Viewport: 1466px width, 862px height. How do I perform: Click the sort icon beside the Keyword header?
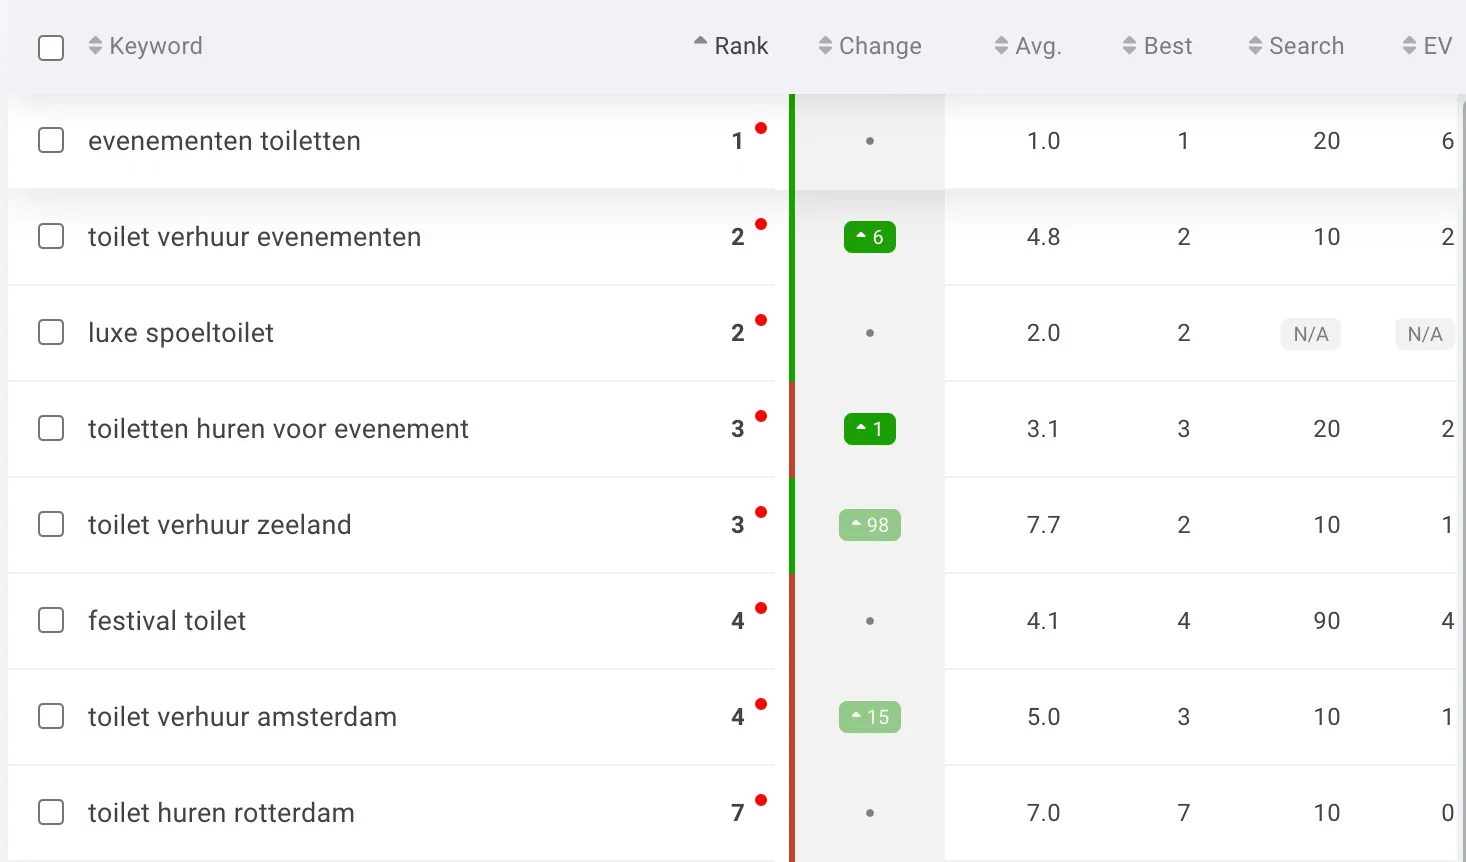(96, 46)
